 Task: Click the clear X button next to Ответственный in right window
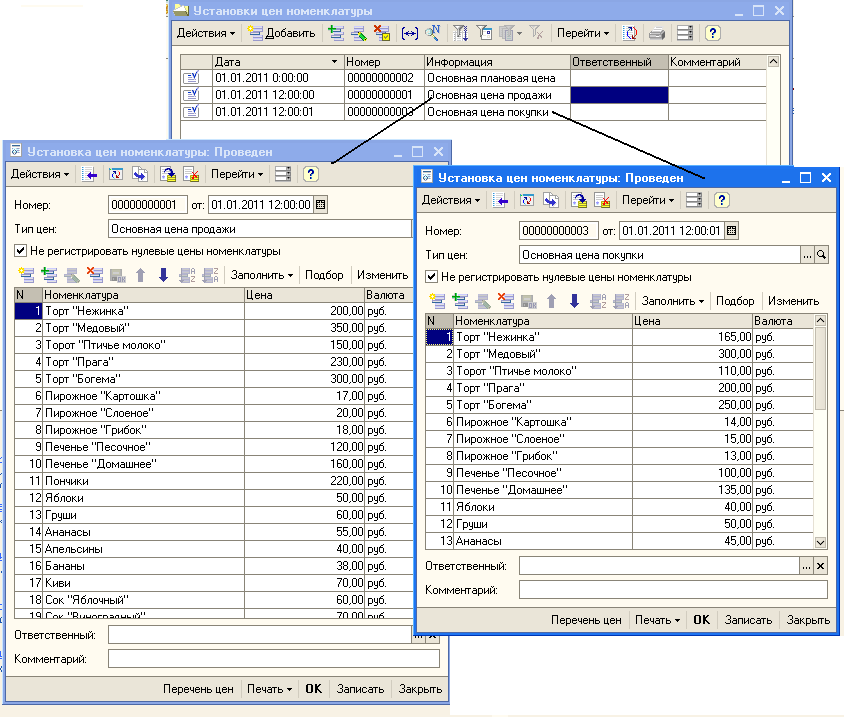point(821,566)
